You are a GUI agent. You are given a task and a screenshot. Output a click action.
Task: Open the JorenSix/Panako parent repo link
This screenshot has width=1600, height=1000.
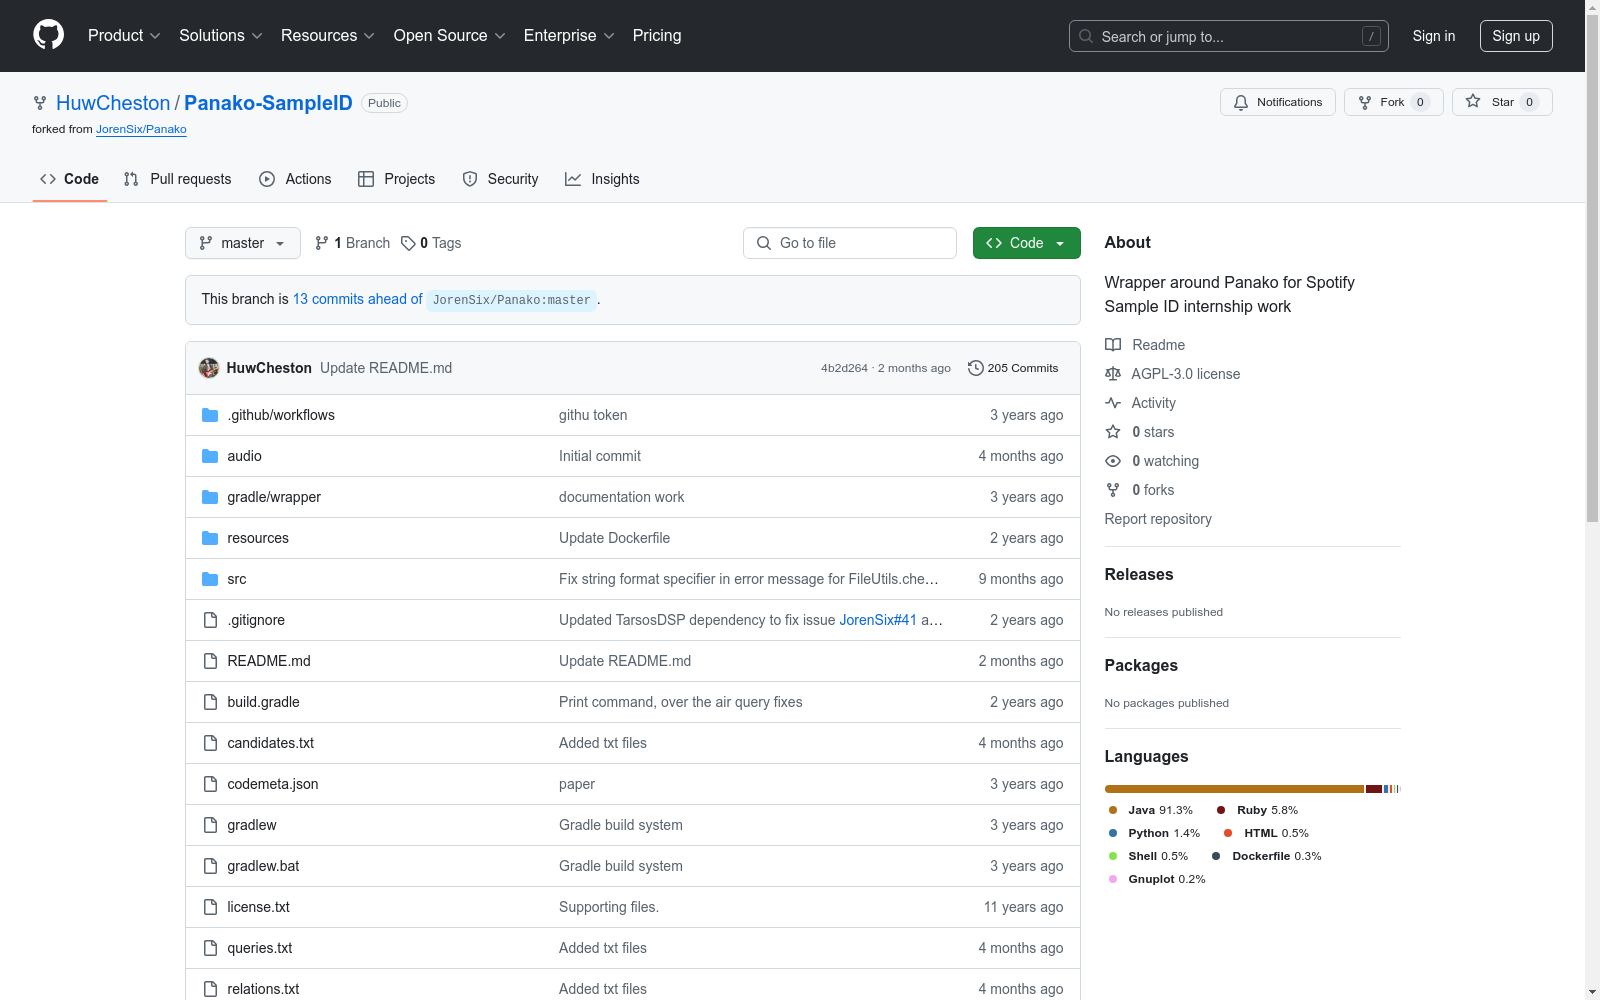[141, 129]
